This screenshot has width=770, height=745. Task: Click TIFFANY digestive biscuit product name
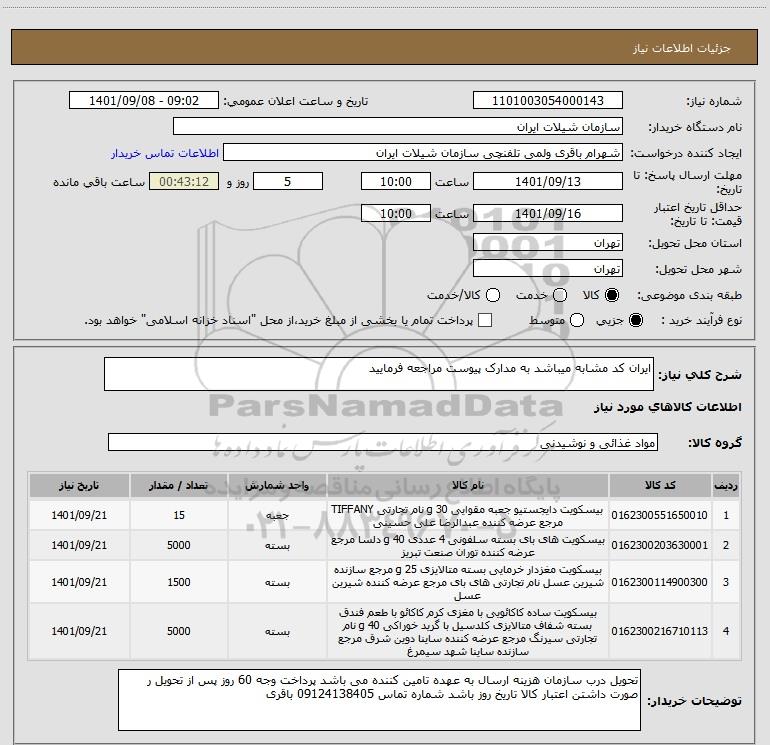467,516
